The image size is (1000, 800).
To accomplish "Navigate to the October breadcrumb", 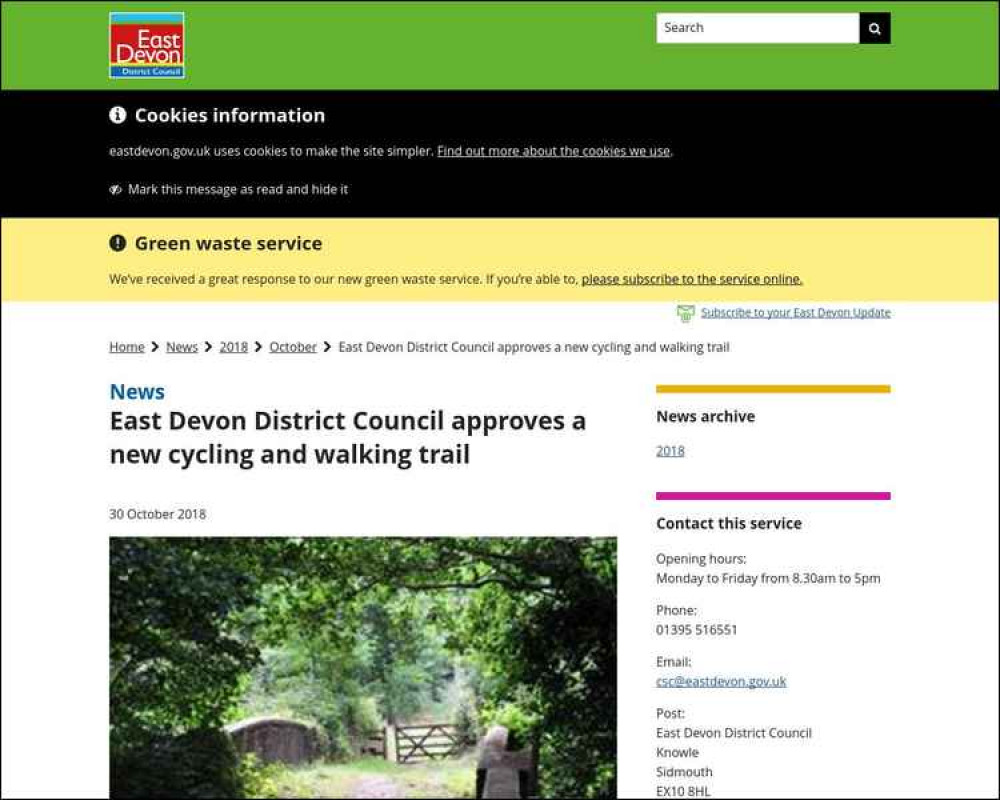I will (293, 347).
